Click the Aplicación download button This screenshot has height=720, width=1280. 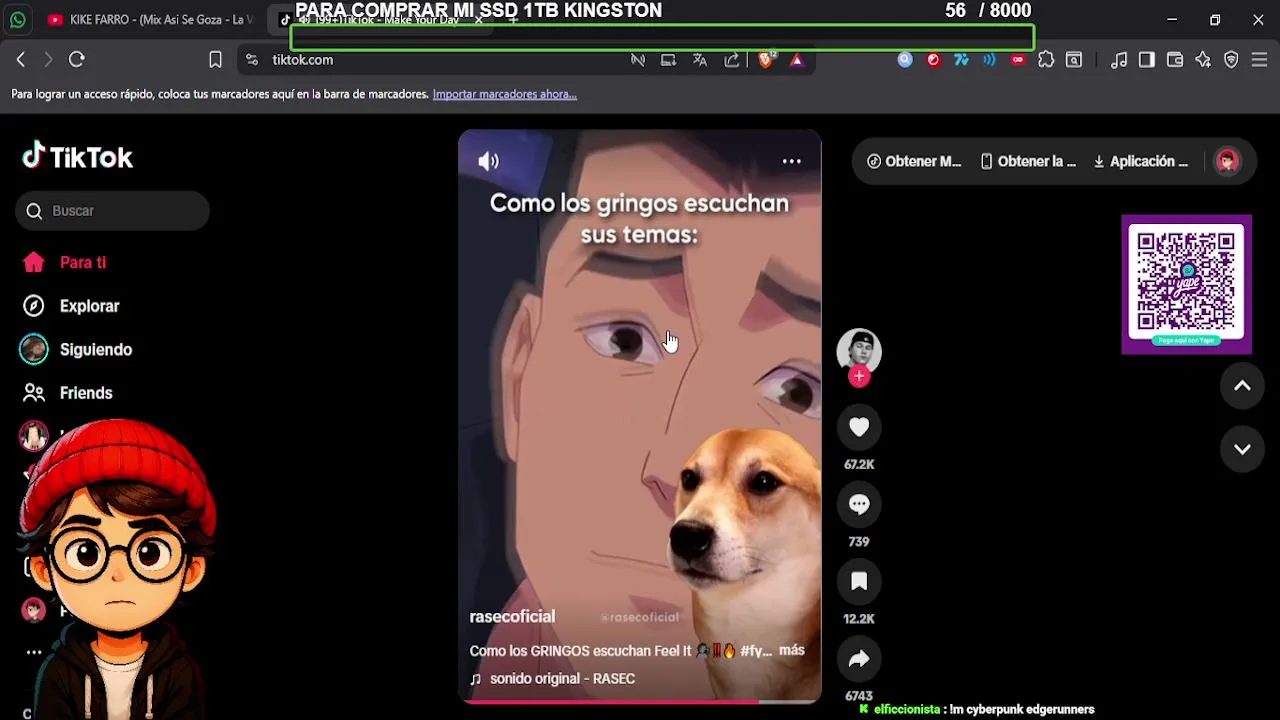tap(1141, 161)
